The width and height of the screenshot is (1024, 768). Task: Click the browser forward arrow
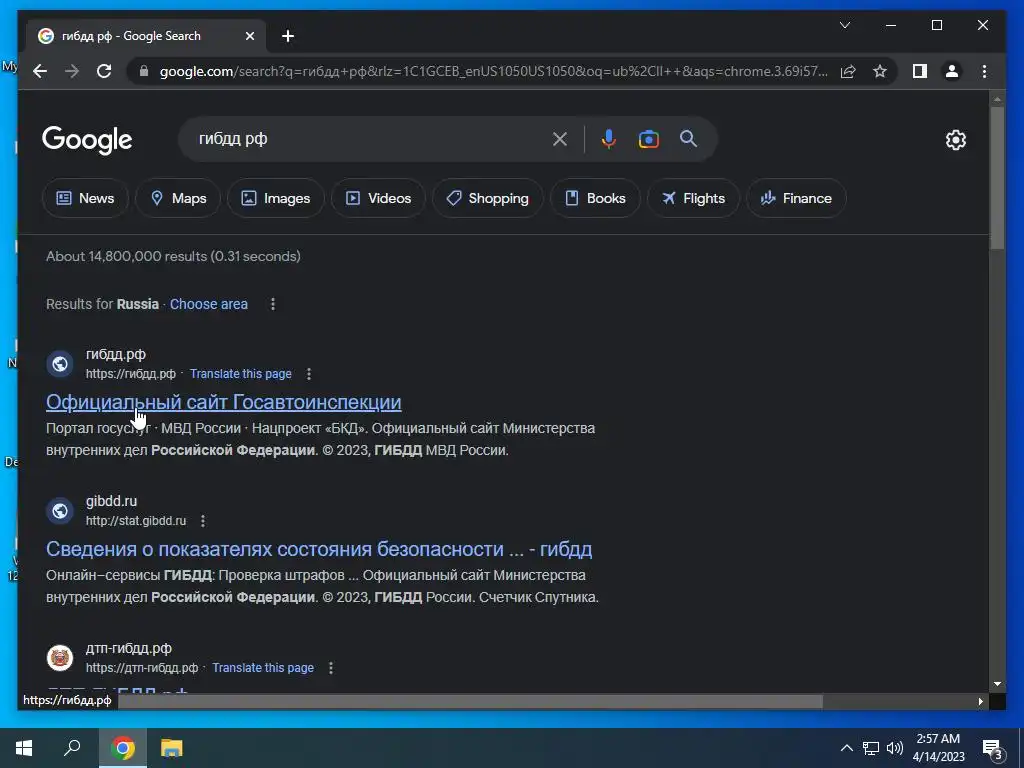pyautogui.click(x=72, y=71)
